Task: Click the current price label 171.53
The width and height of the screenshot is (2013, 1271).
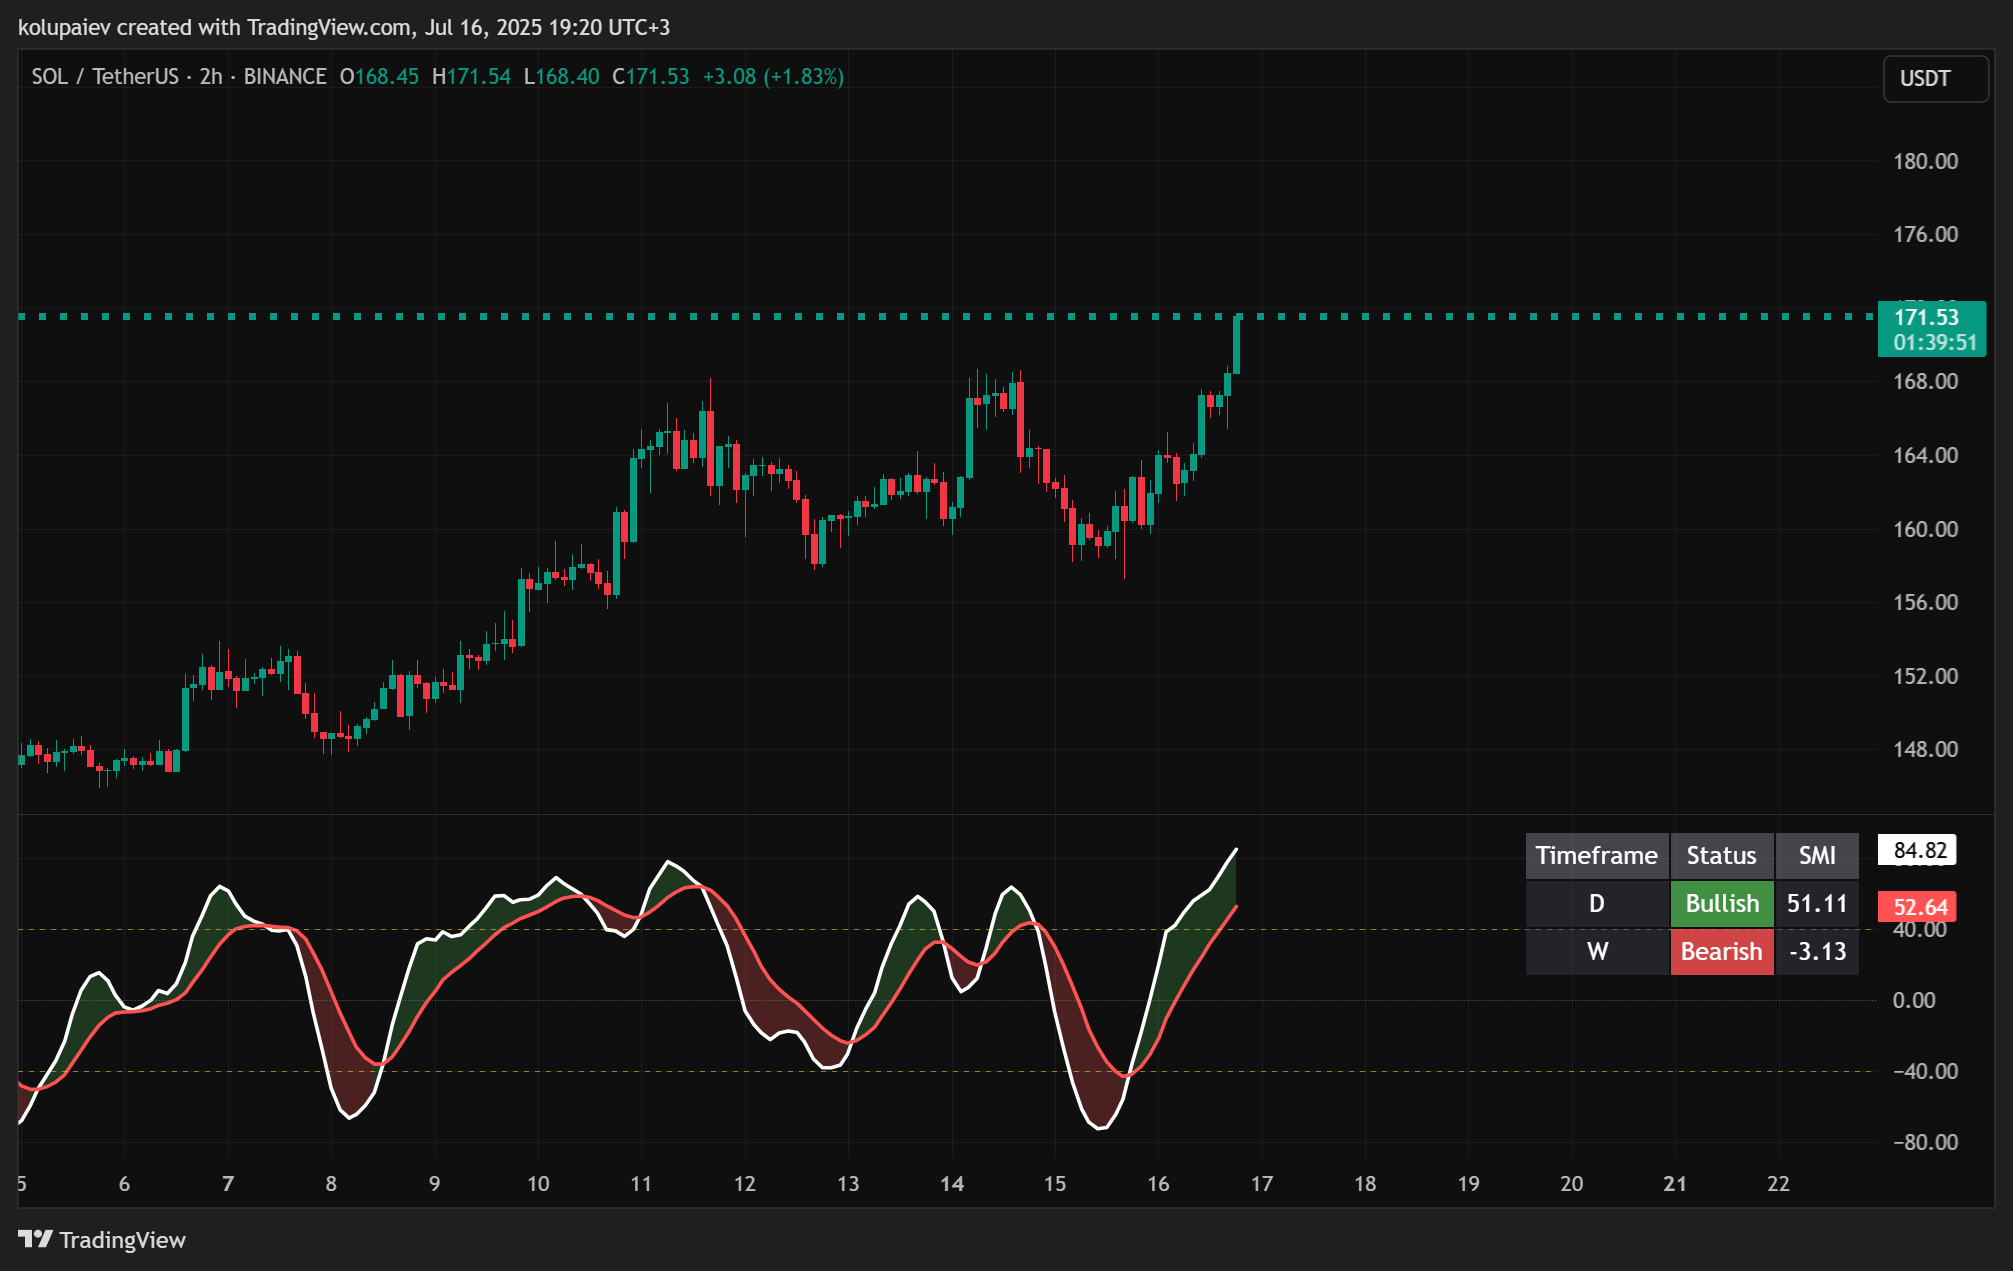Action: point(1926,317)
